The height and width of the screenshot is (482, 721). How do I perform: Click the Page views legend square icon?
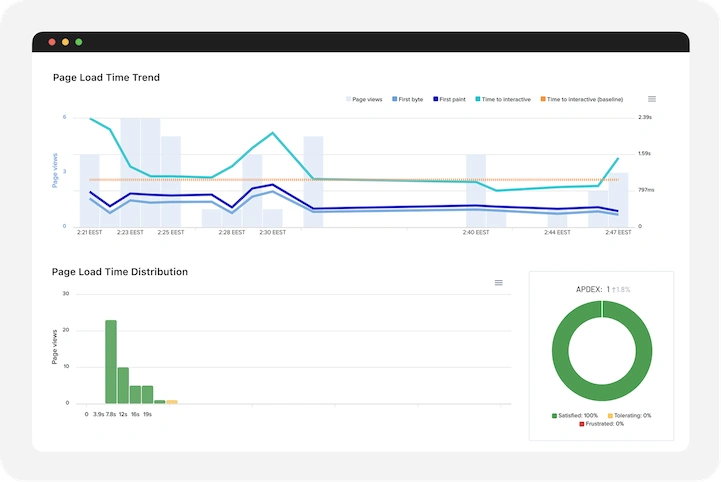(x=349, y=100)
